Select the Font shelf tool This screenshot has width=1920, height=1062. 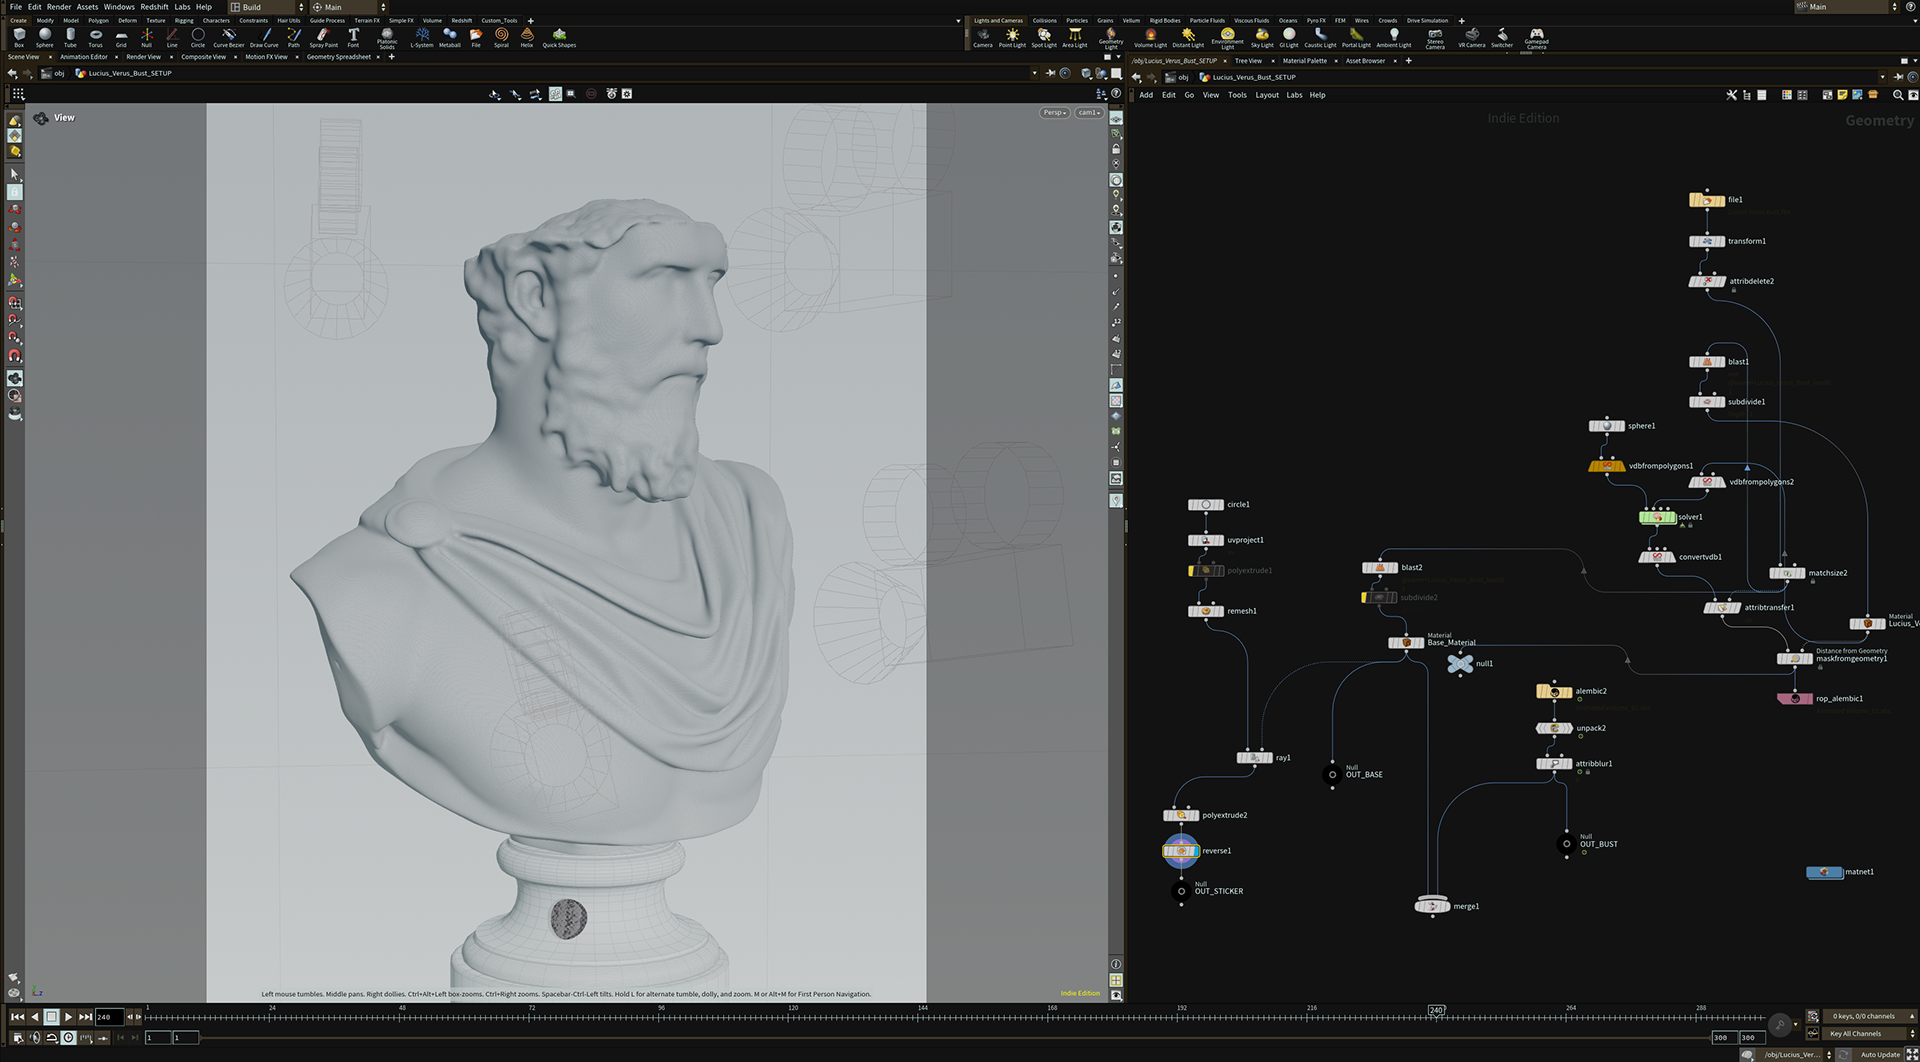[353, 37]
